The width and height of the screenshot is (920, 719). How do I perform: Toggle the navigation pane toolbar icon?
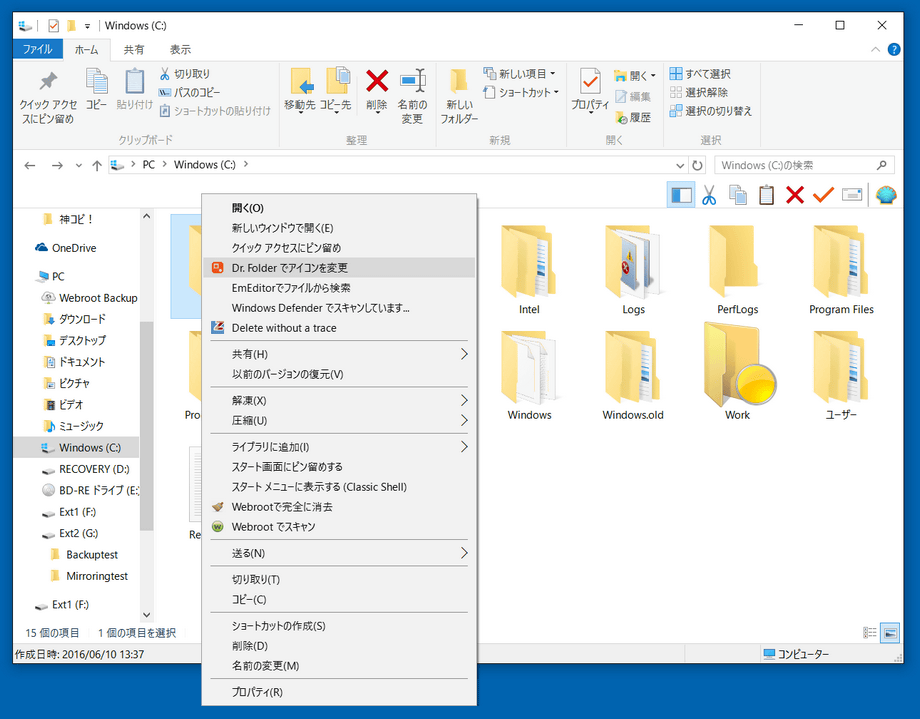[x=681, y=195]
